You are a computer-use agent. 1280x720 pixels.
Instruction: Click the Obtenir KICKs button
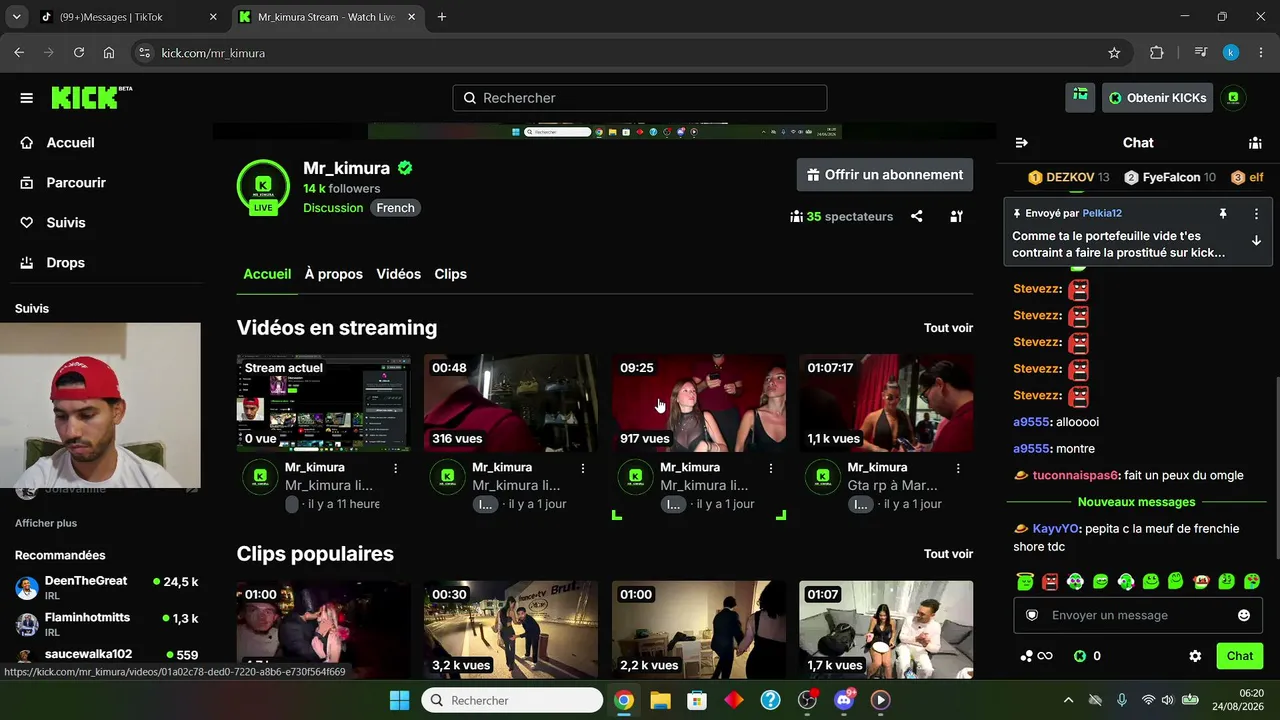coord(1158,97)
